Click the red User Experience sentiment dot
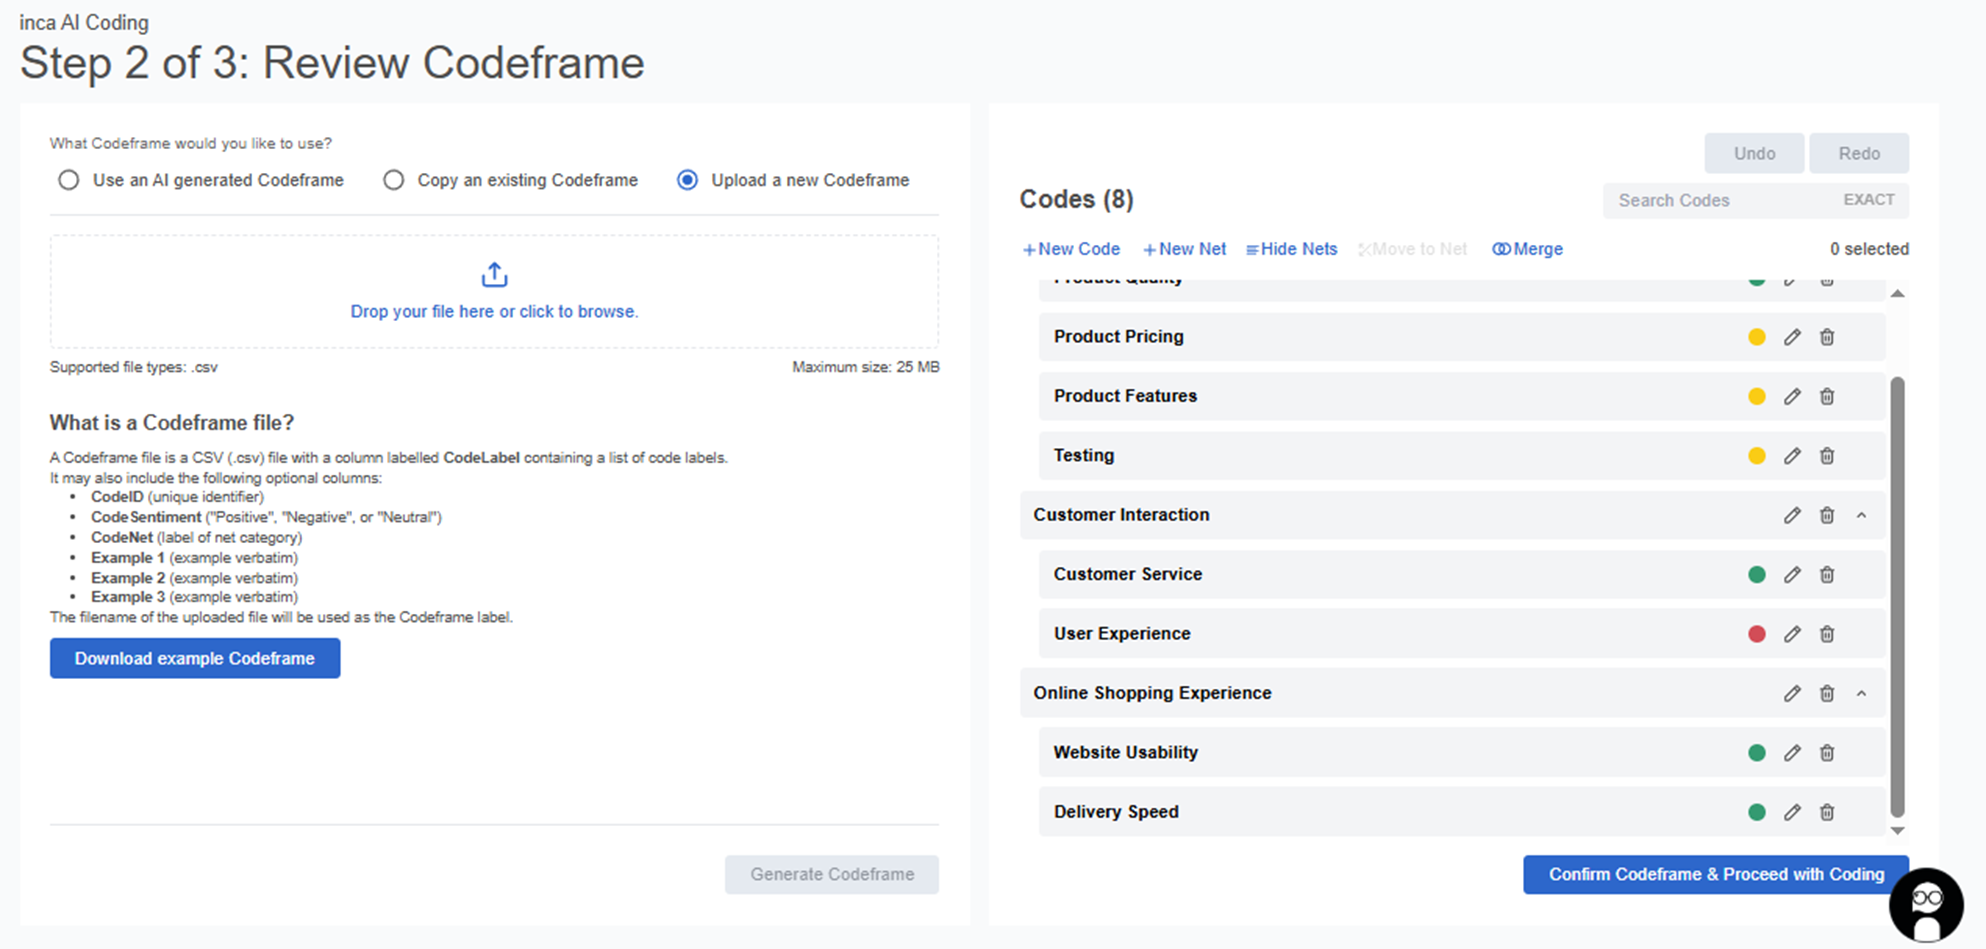The width and height of the screenshot is (1986, 949). [1756, 634]
